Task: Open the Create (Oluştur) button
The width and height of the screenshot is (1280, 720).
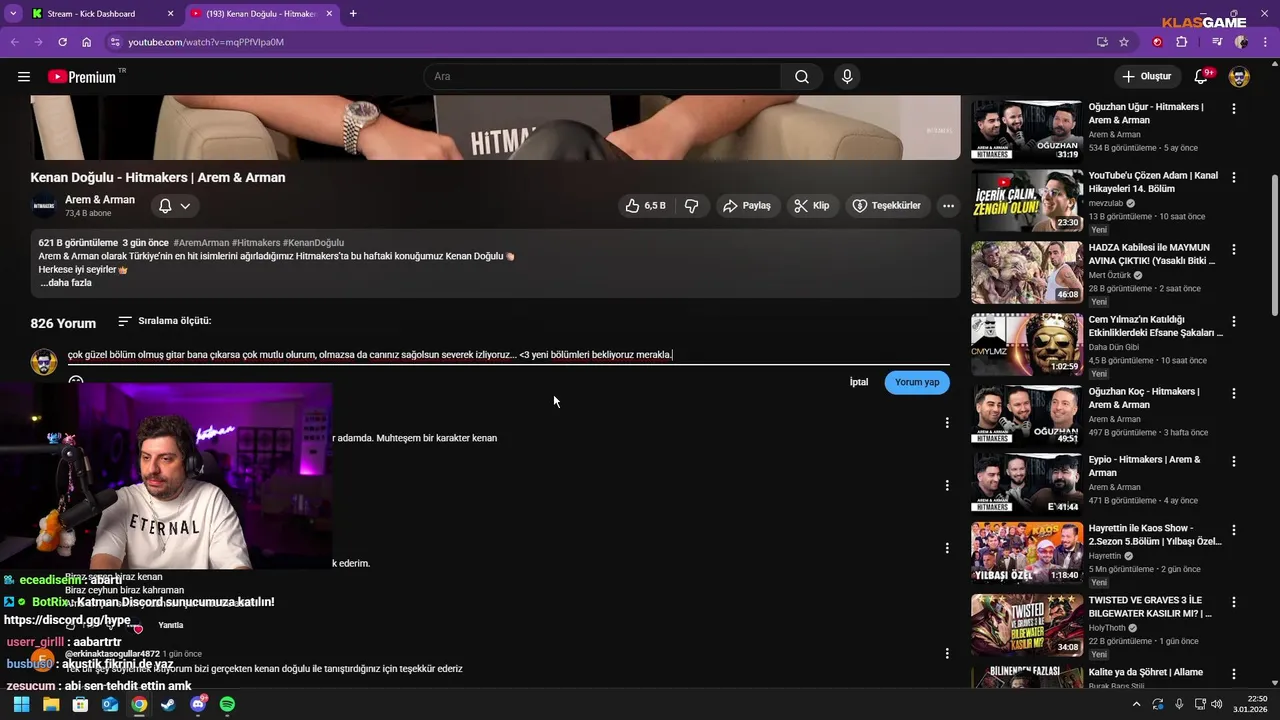Action: [1147, 77]
